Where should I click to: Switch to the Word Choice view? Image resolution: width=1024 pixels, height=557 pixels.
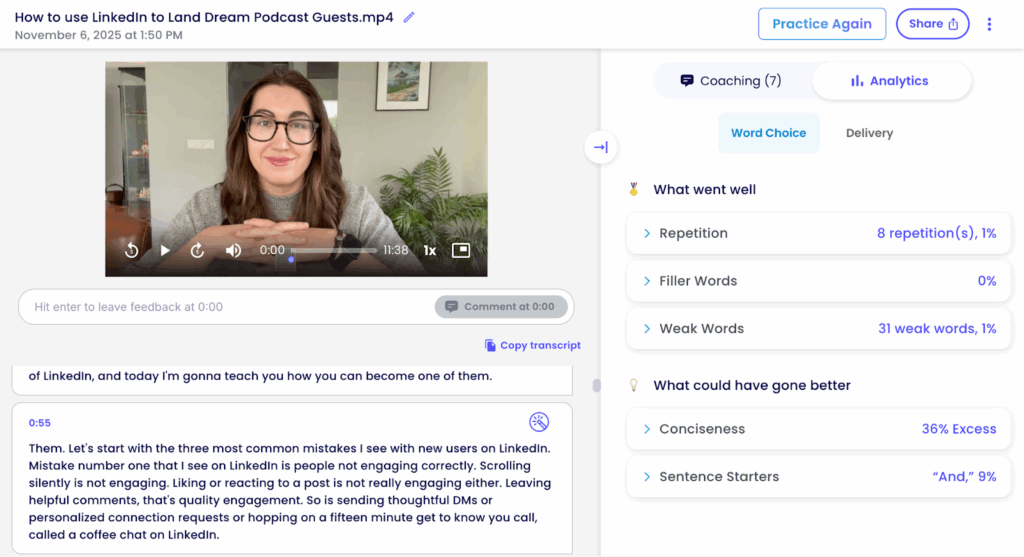768,133
